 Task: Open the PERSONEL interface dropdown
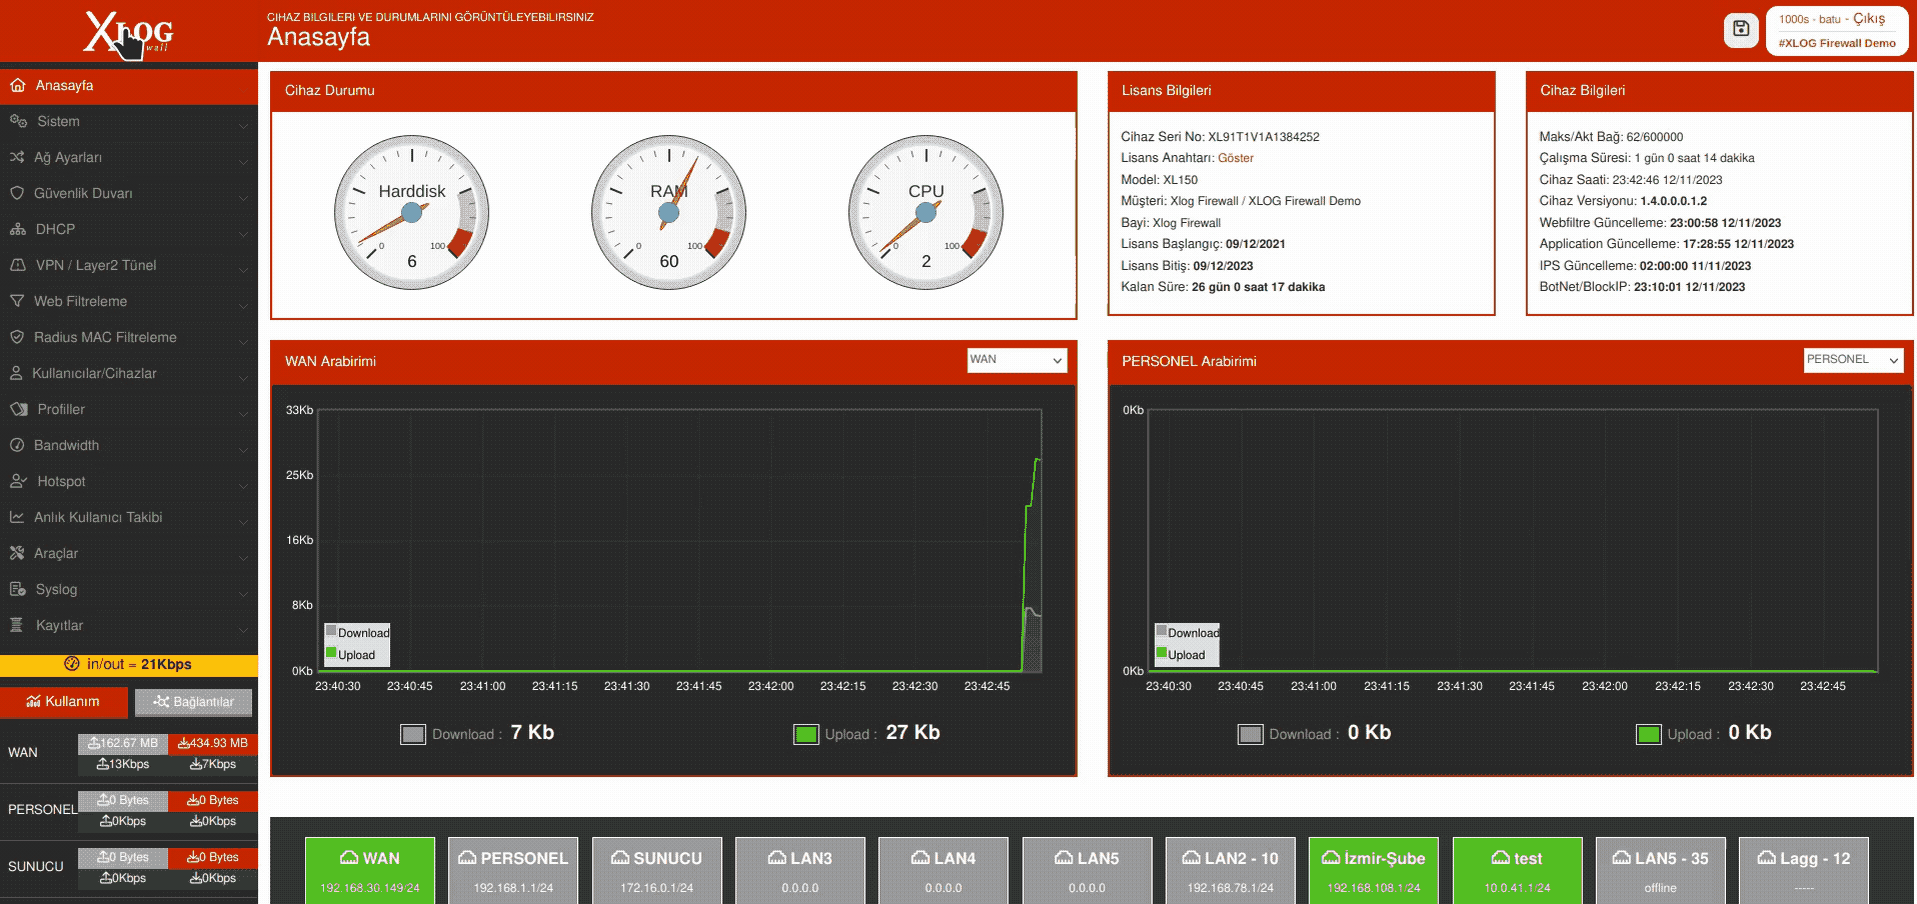(x=1853, y=360)
